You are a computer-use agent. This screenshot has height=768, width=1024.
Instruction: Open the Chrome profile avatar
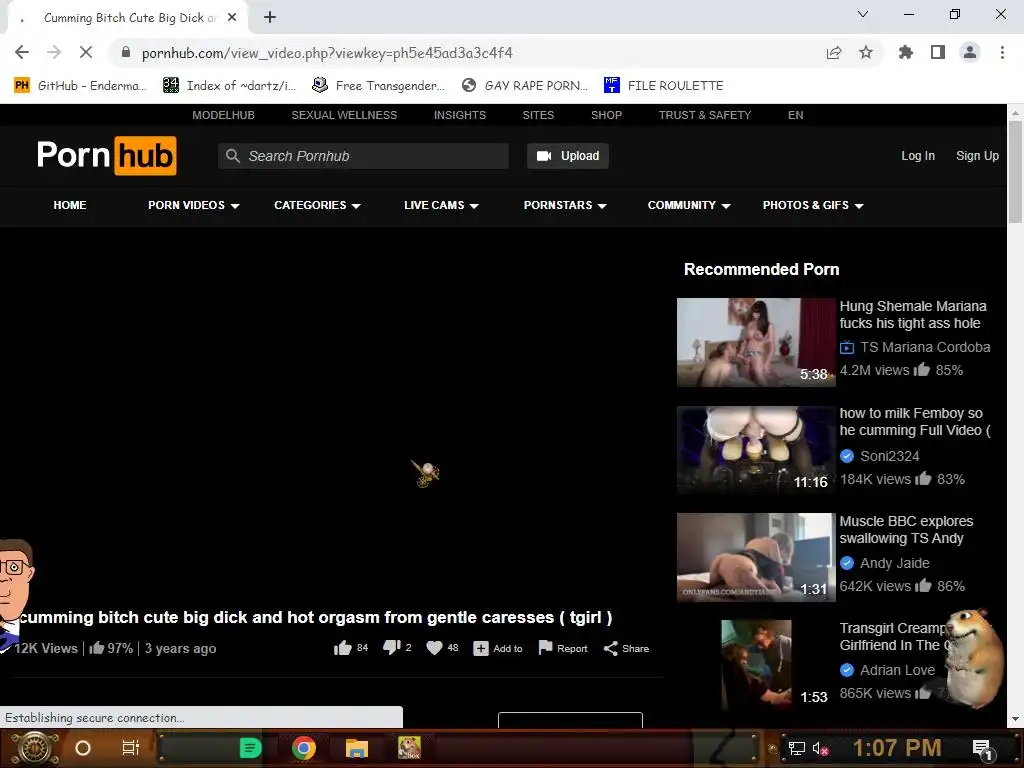click(970, 52)
